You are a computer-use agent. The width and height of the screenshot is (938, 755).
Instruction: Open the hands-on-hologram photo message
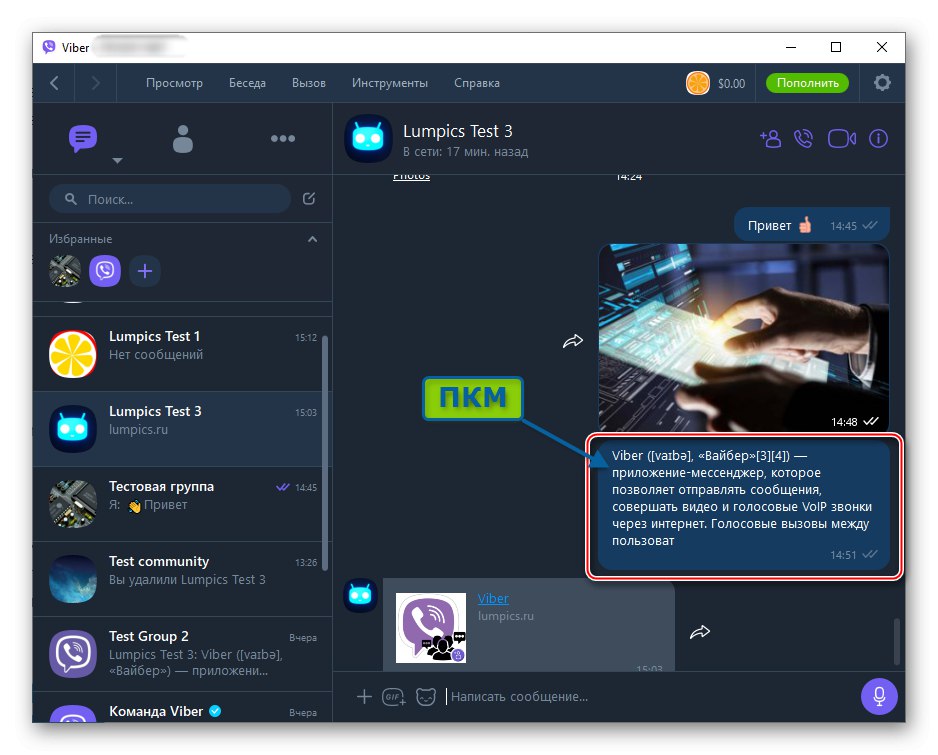click(x=744, y=337)
